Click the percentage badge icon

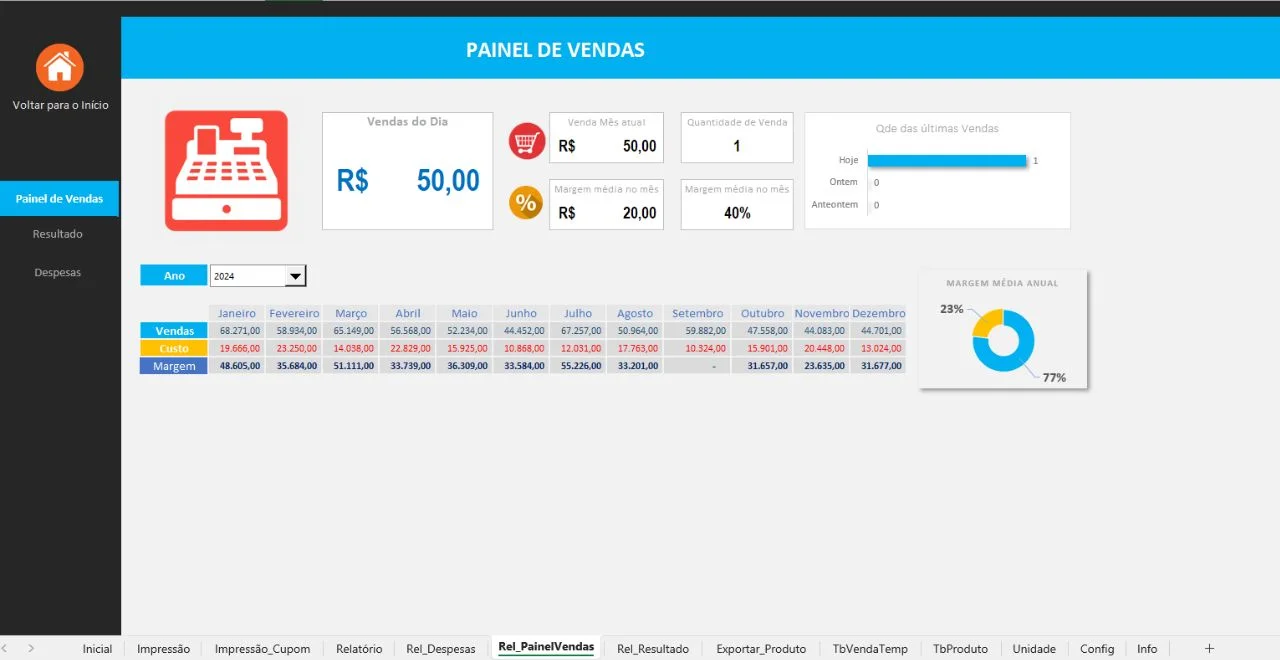[x=525, y=202]
